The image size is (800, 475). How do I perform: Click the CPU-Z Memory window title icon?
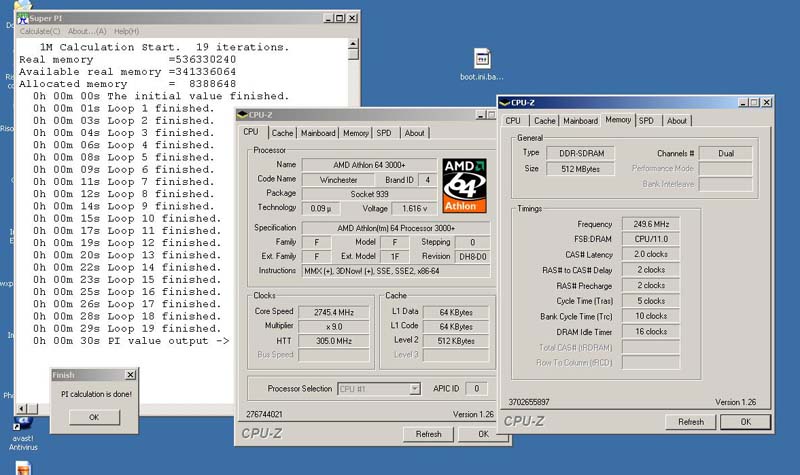(505, 103)
